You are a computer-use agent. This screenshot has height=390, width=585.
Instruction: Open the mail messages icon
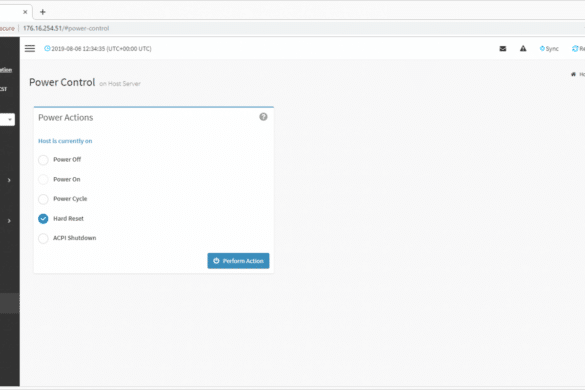coord(503,49)
